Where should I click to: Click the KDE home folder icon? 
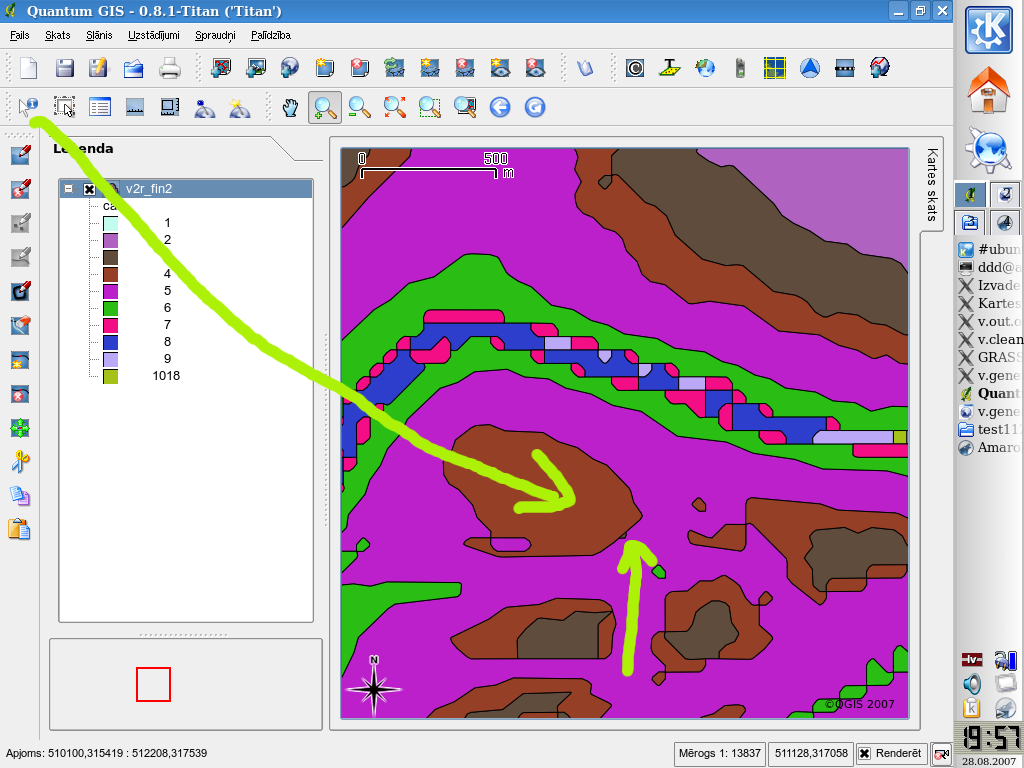[989, 90]
